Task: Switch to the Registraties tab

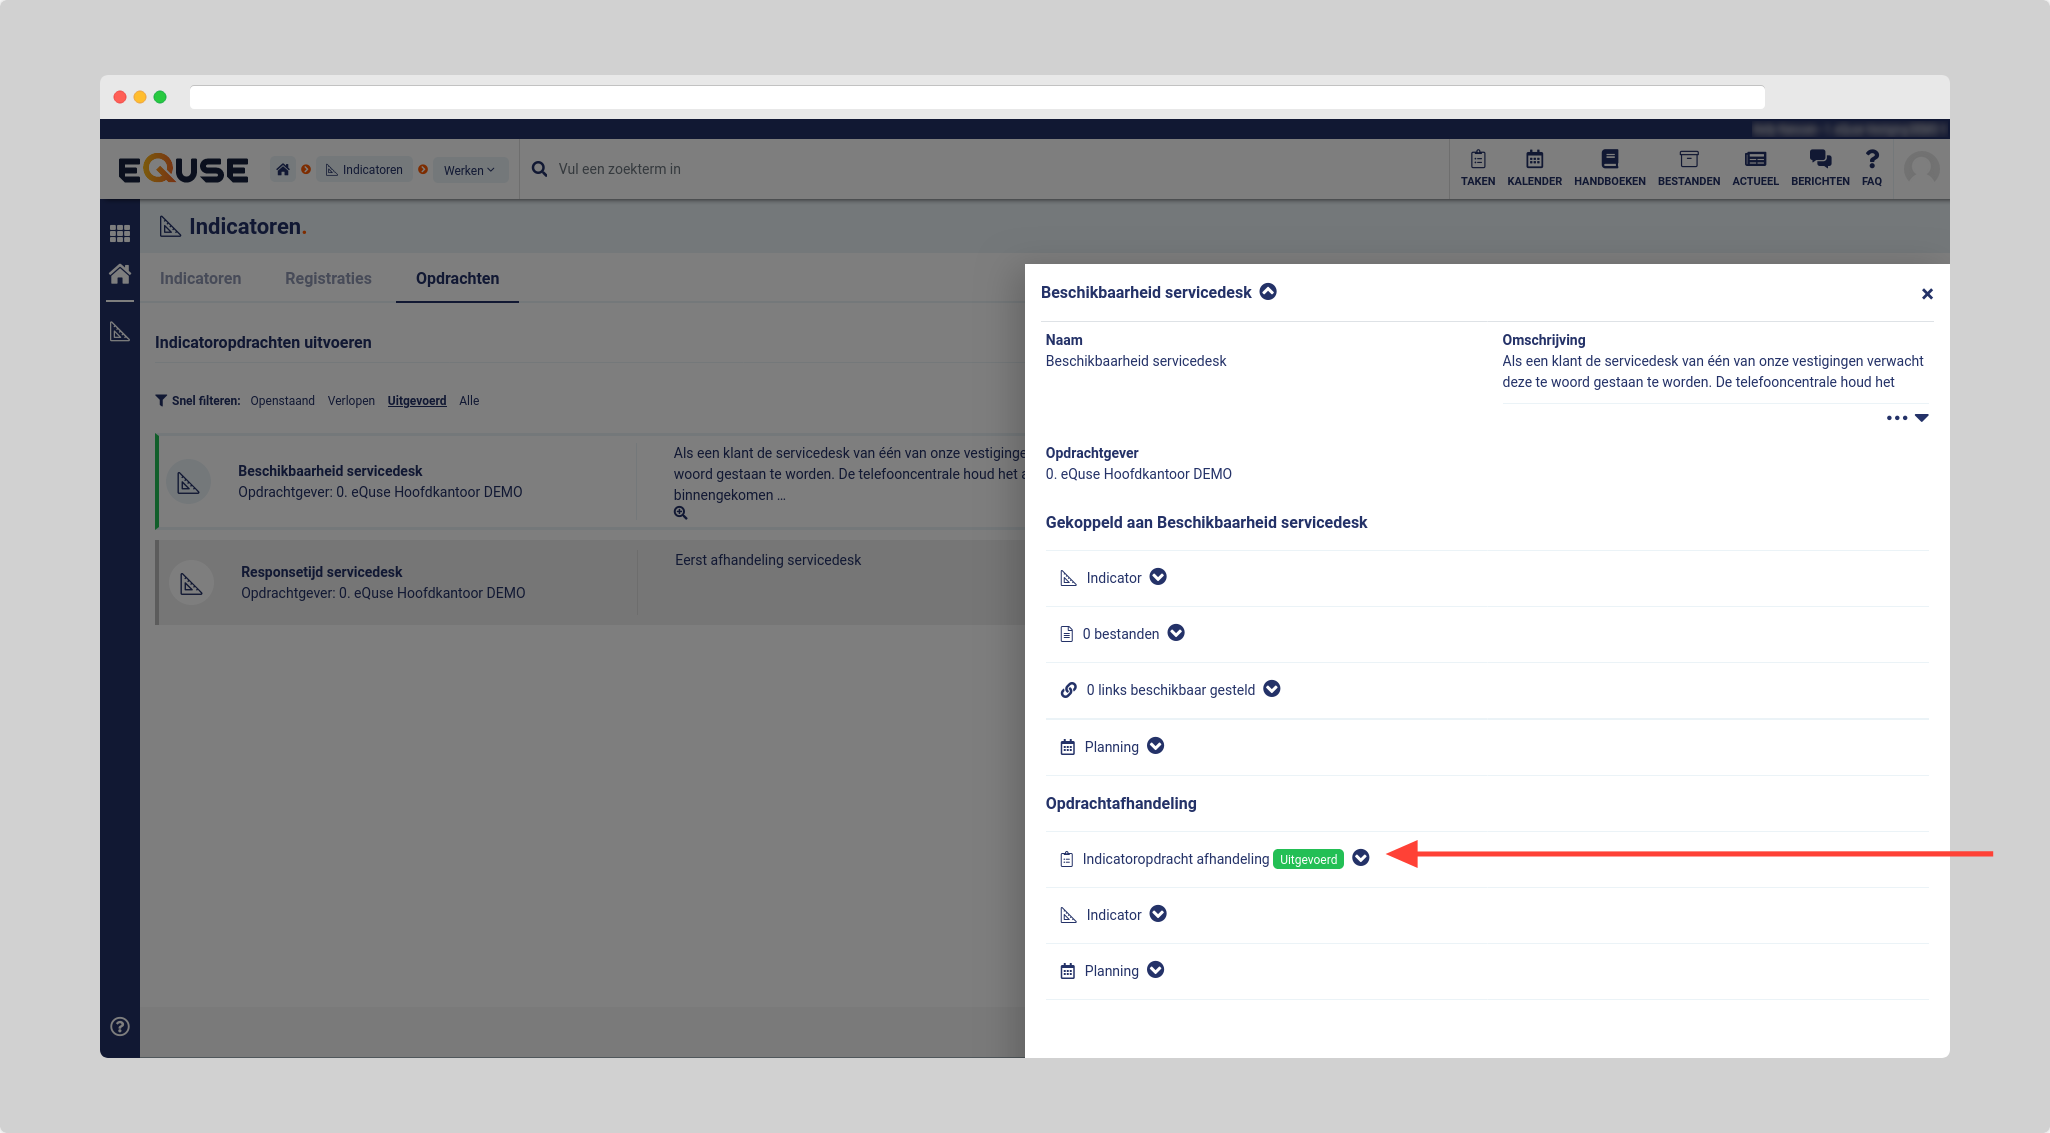Action: (x=328, y=278)
